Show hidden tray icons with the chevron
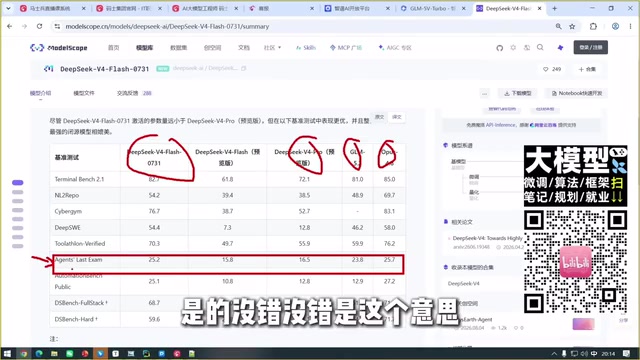The width and height of the screenshot is (640, 360). (x=554, y=353)
